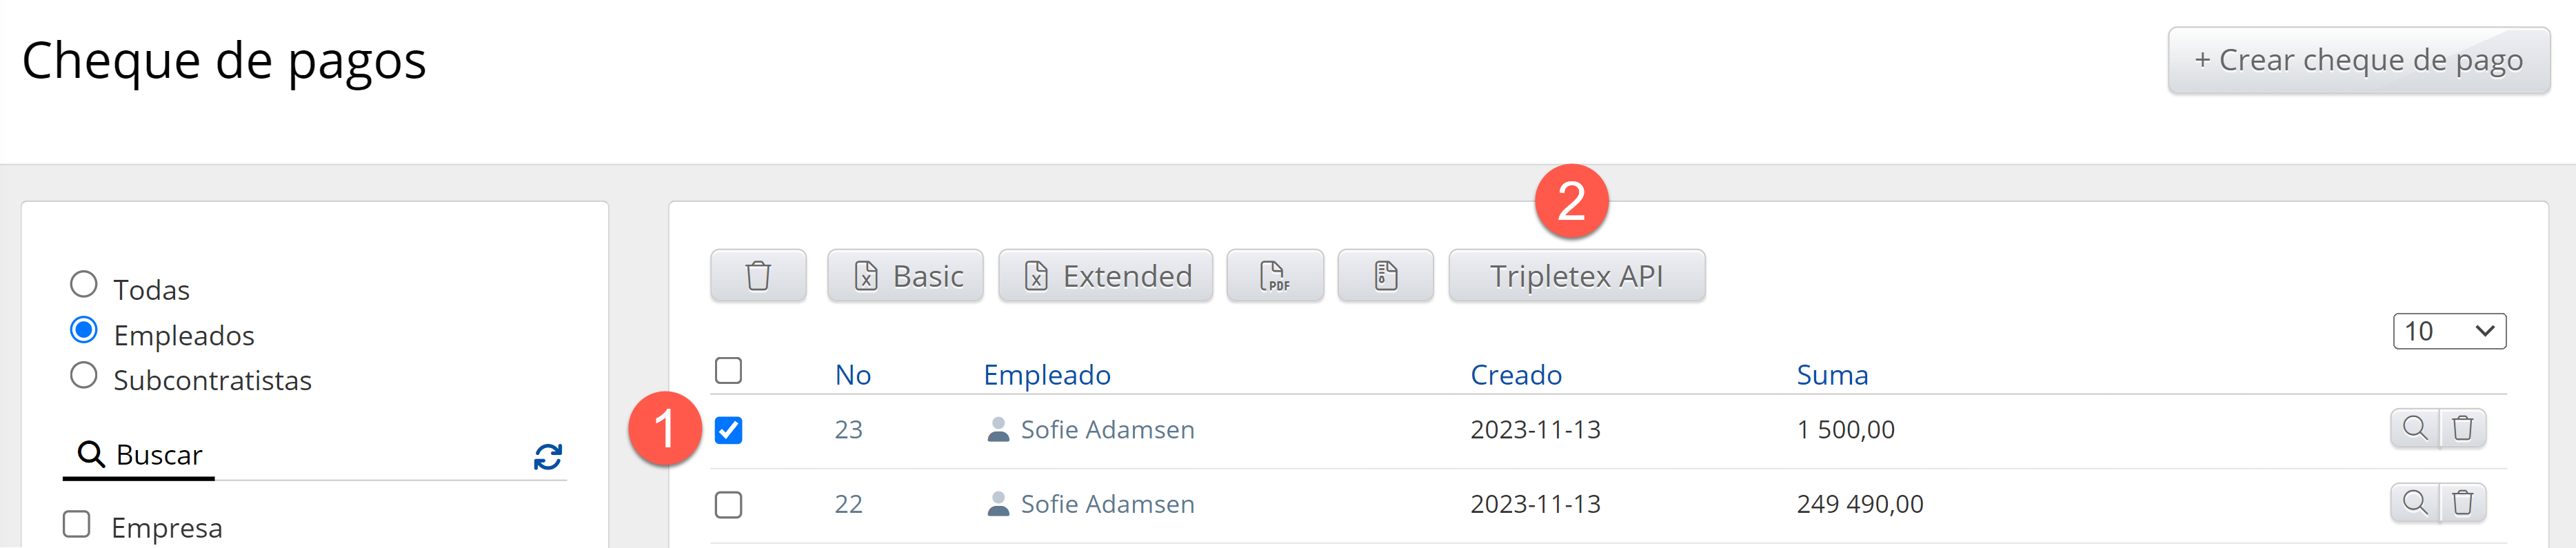Choose the Subcontratistas radio option
Screen dimensions: 2576x548
point(84,376)
